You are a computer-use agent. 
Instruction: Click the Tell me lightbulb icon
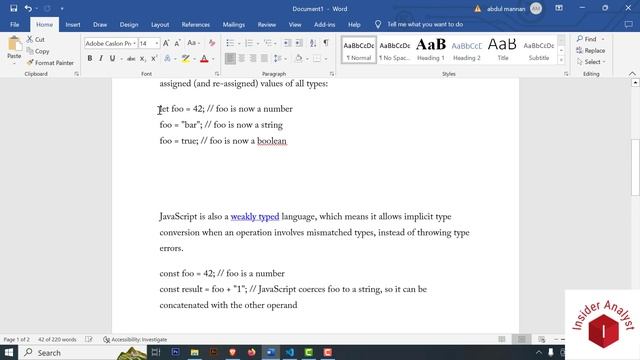[378, 24]
